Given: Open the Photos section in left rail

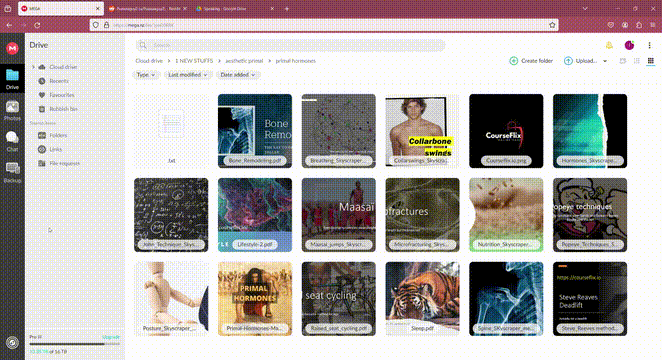Looking at the screenshot, I should coord(12,111).
